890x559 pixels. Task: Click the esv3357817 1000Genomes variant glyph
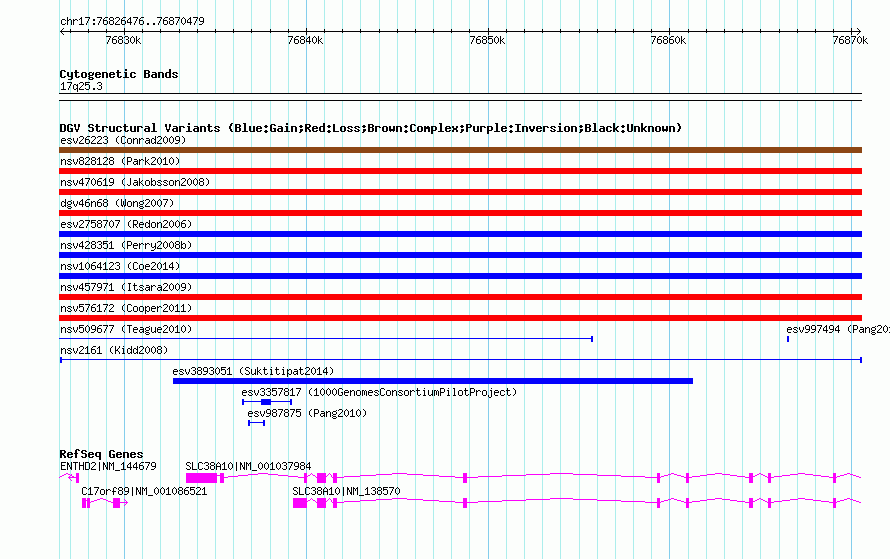pos(267,402)
